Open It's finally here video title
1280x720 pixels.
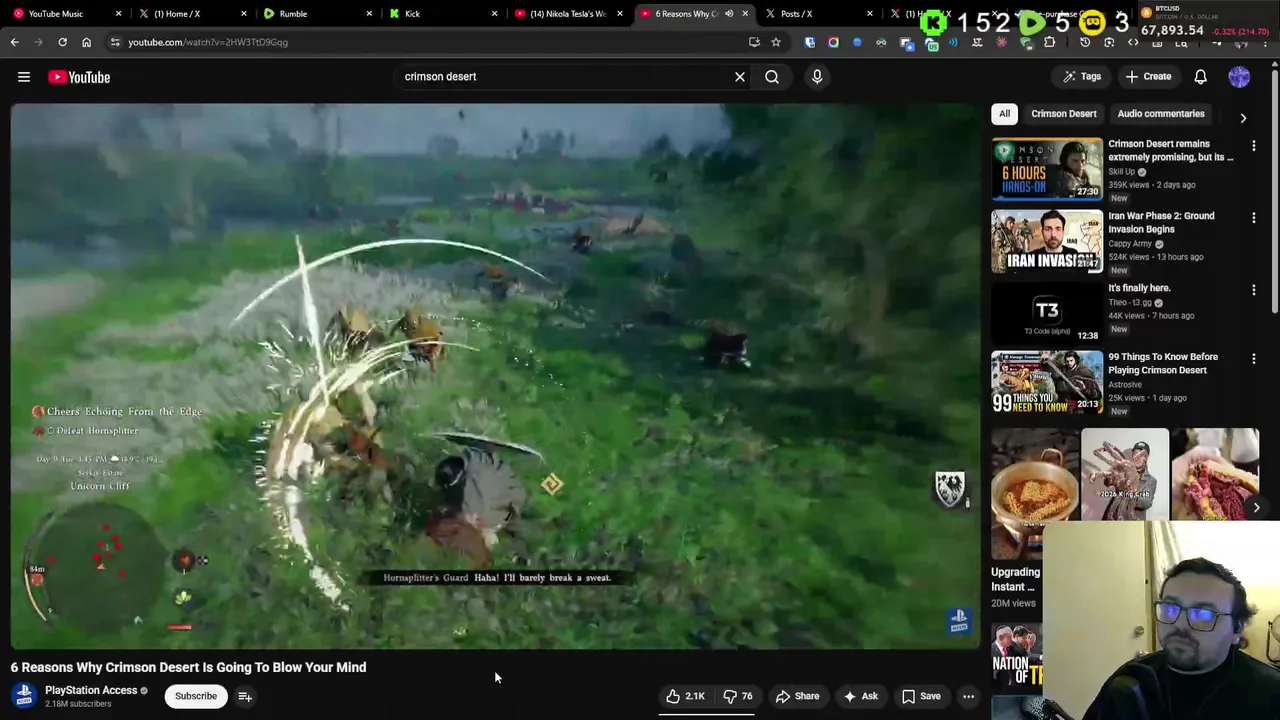[x=1139, y=288]
